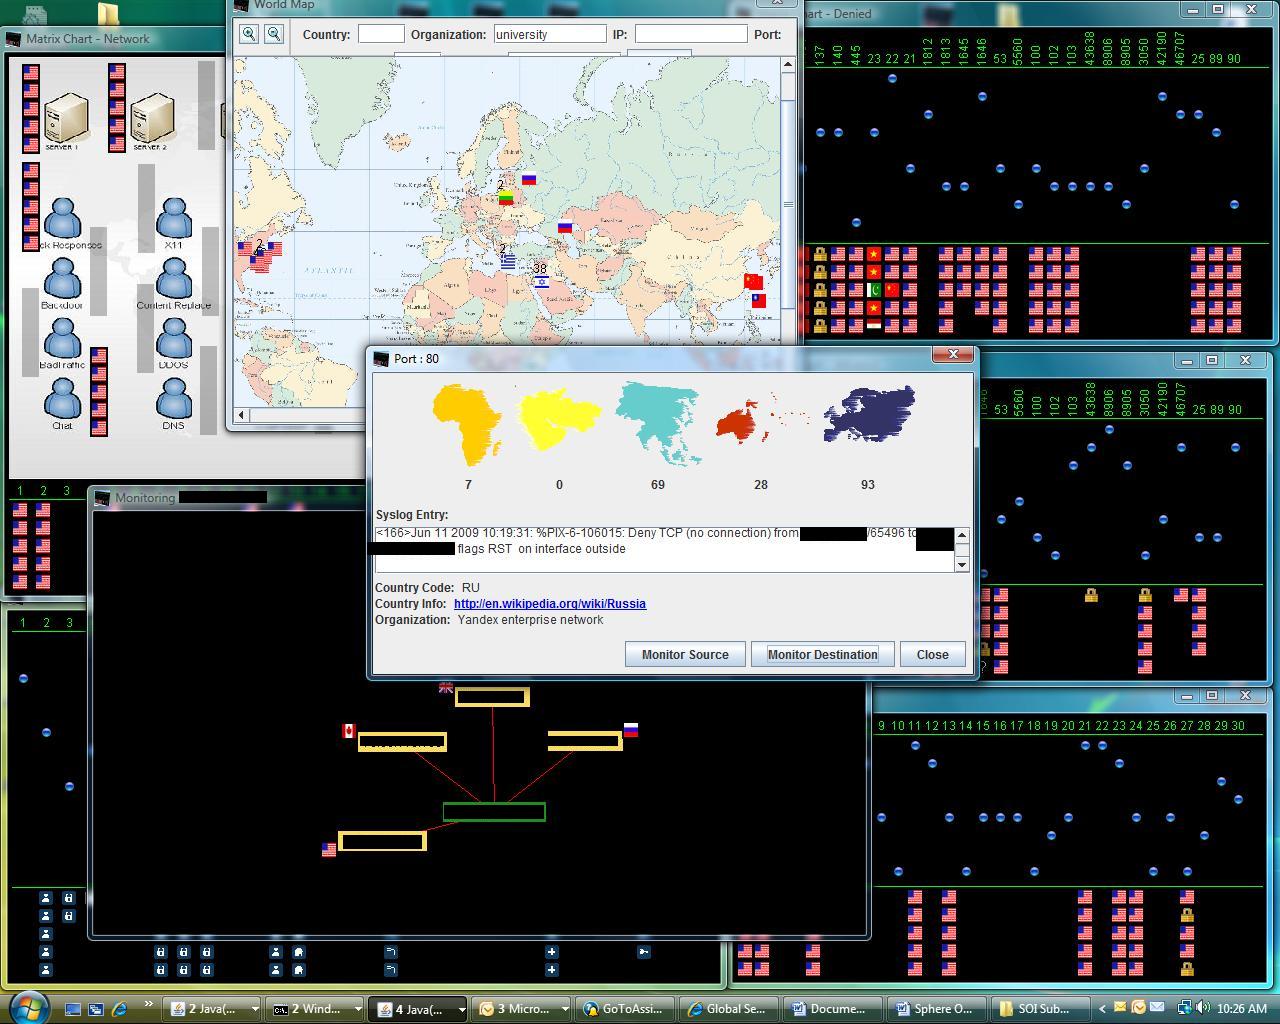Close the Port 80 dialog via Close button

[932, 654]
